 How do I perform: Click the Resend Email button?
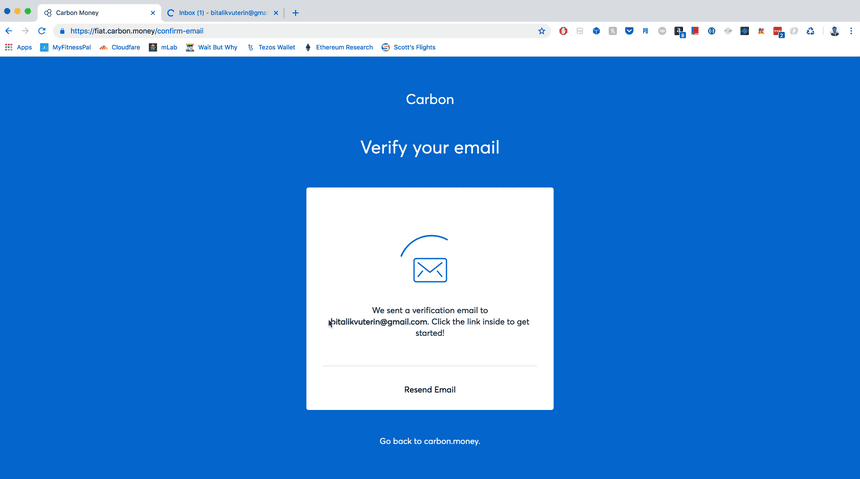[x=430, y=390]
